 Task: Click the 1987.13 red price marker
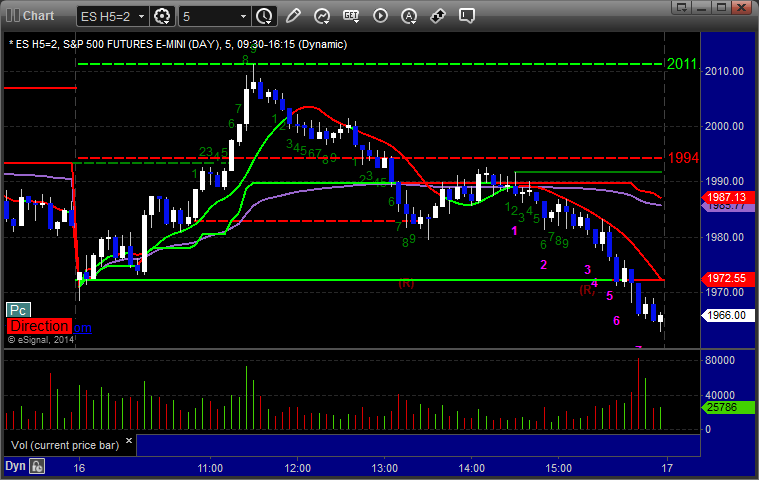coord(728,197)
